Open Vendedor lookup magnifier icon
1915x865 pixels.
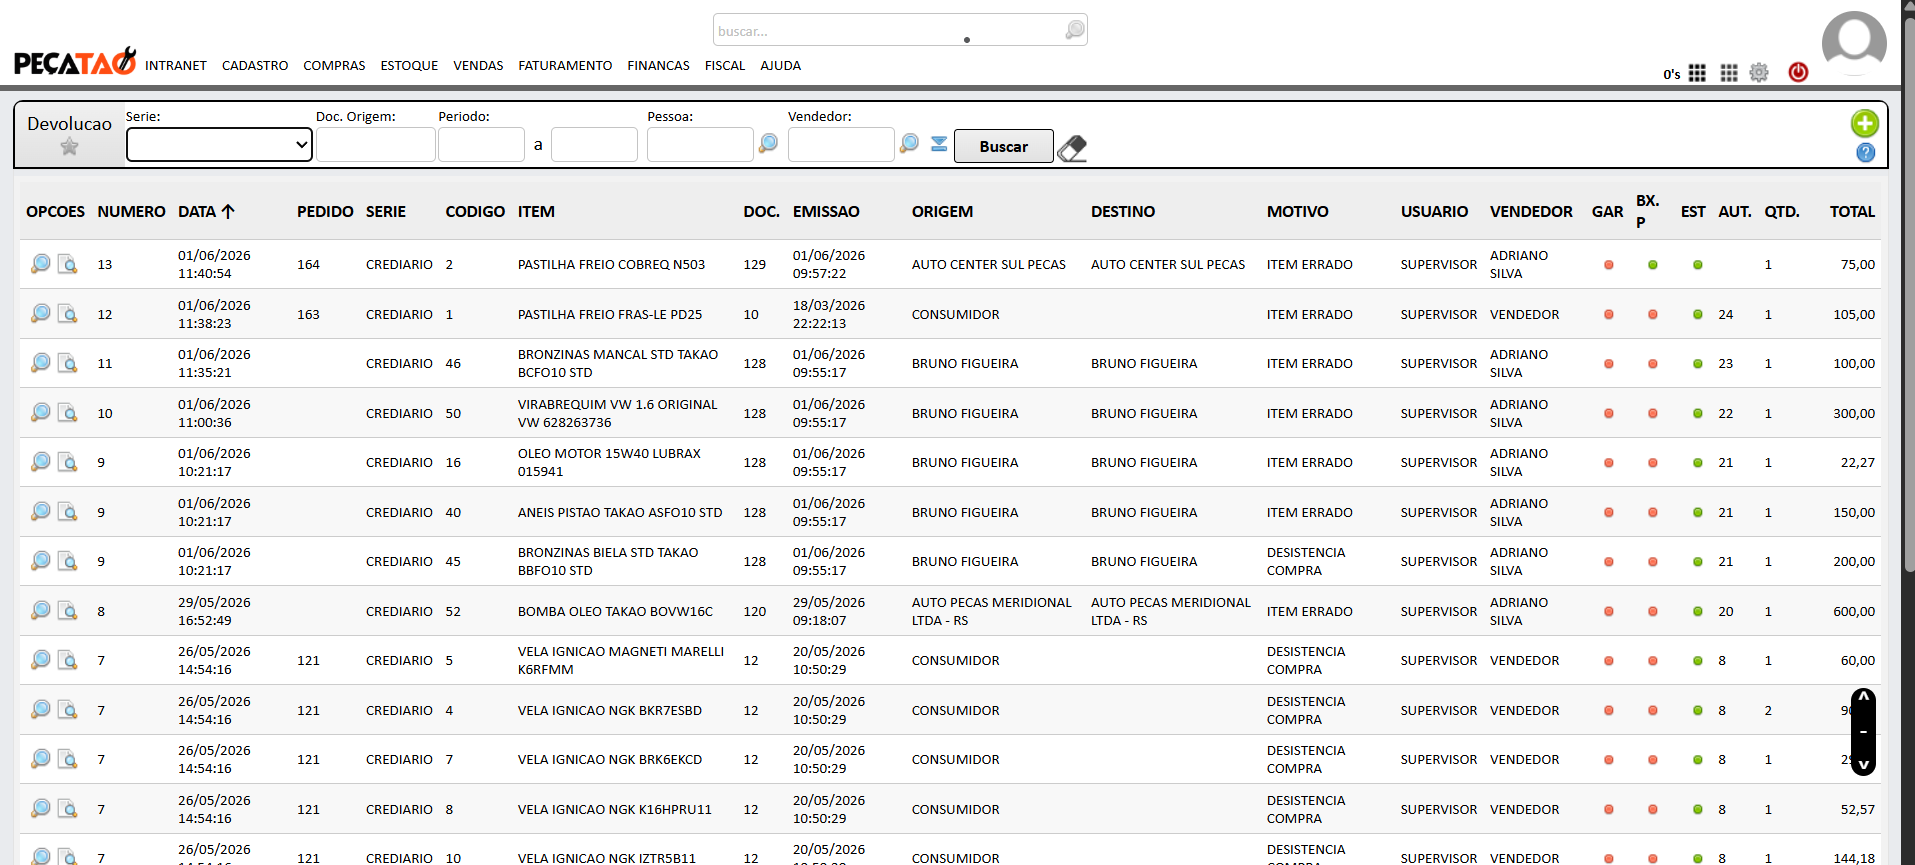[909, 144]
